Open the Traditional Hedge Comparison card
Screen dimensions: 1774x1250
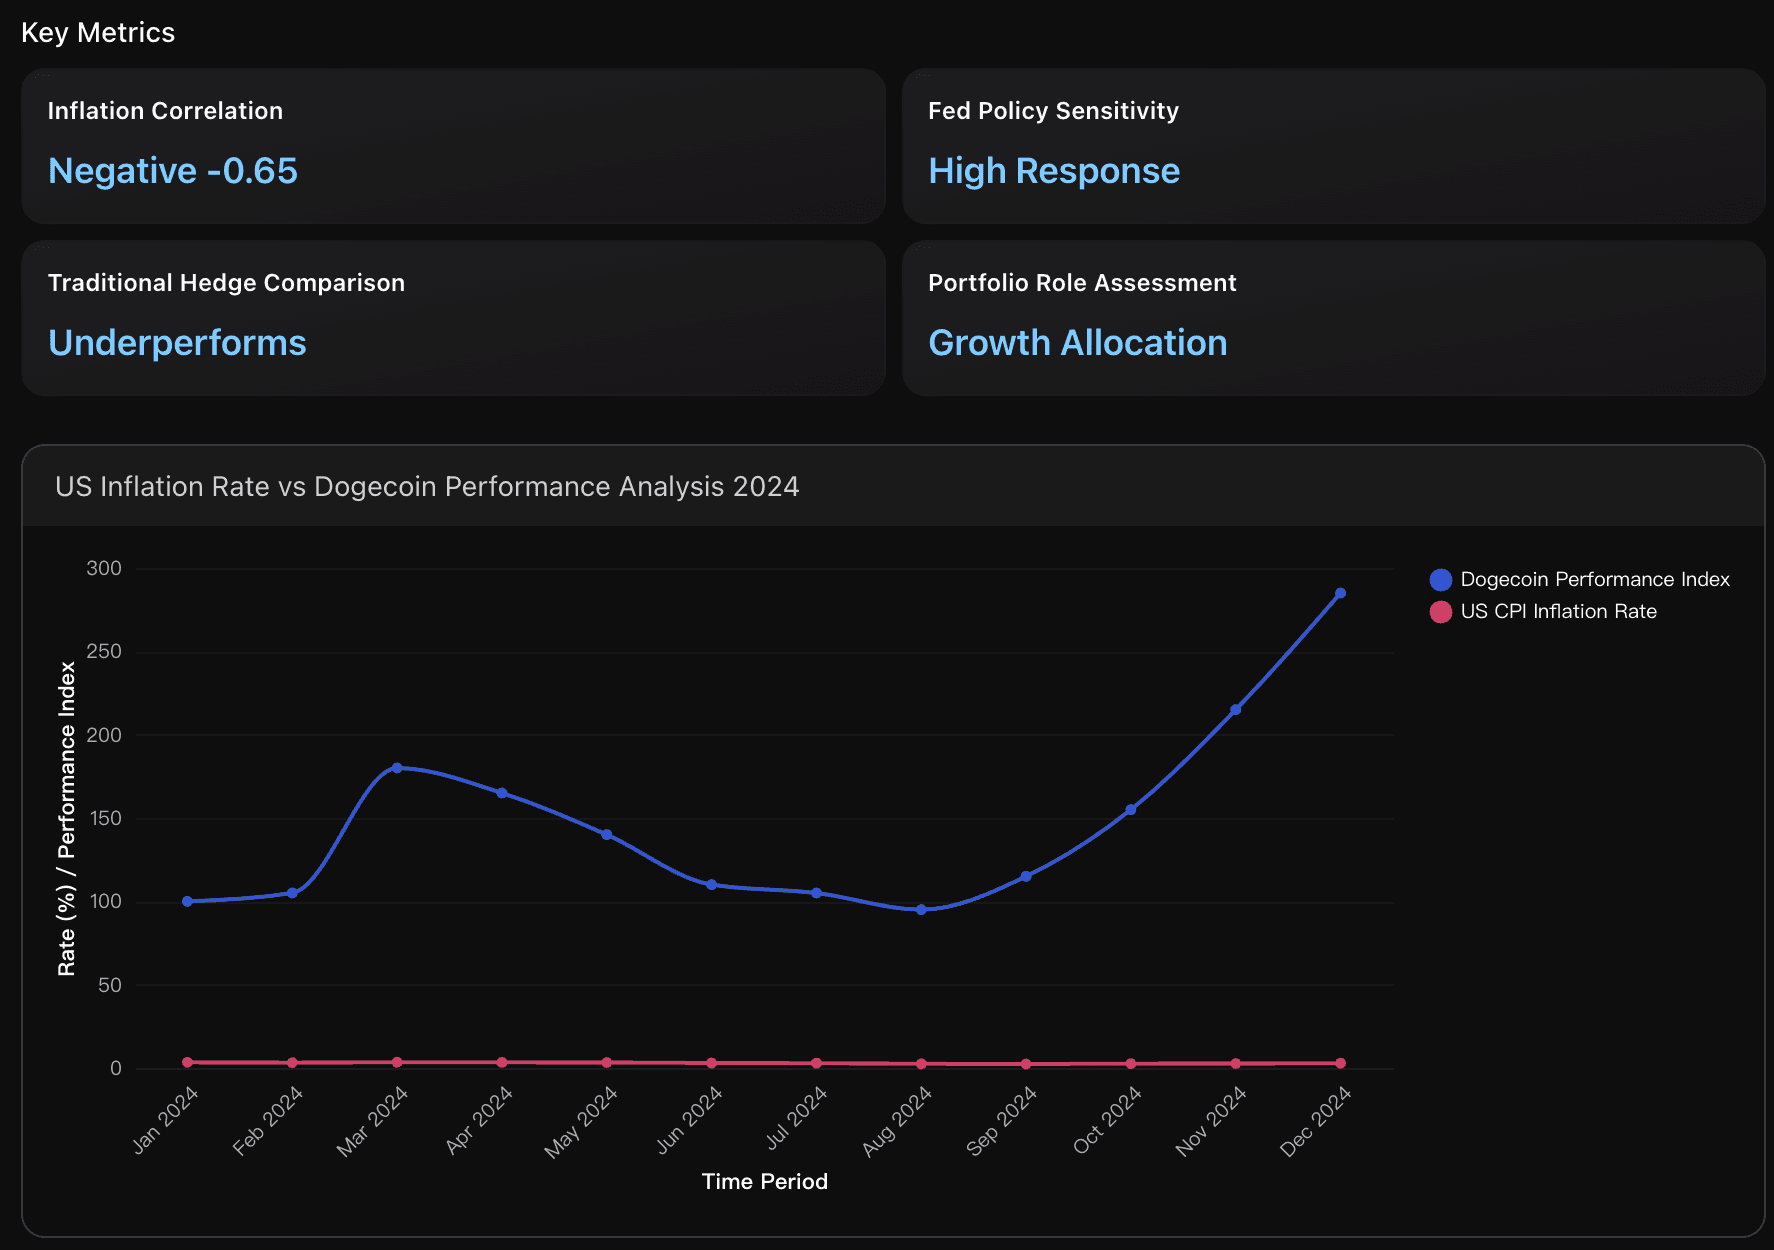click(453, 318)
